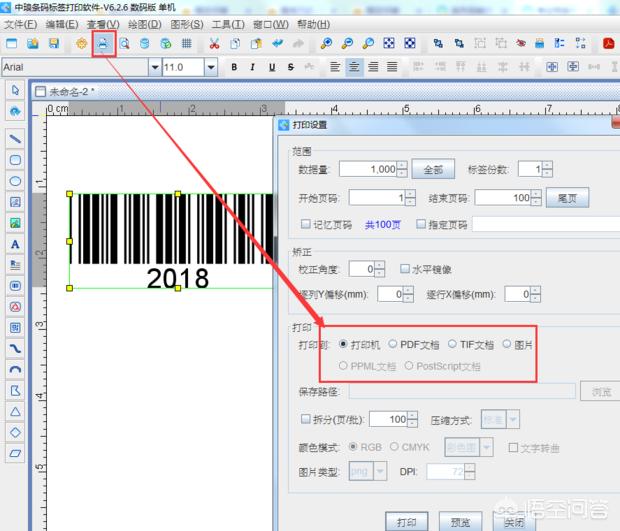Open the 文件(F) menu
This screenshot has width=620, height=531.
(x=21, y=25)
